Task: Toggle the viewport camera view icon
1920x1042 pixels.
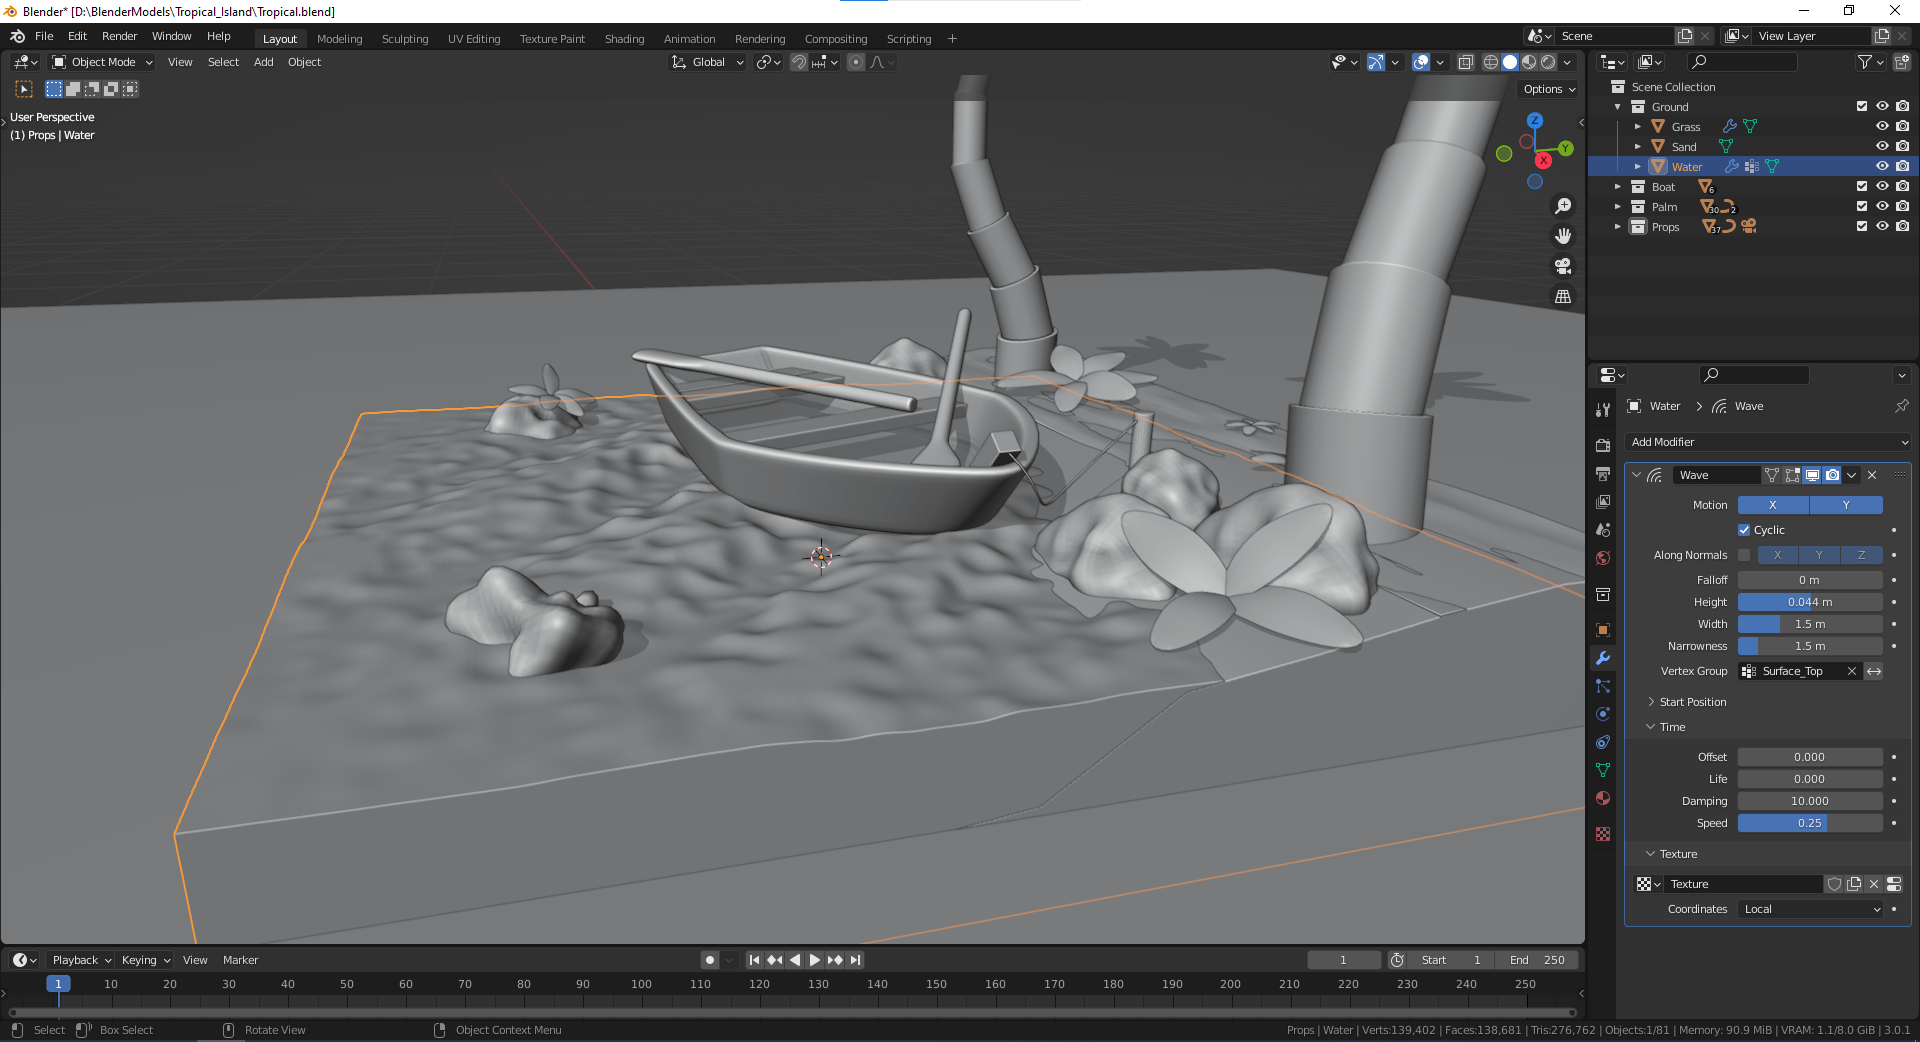Action: [x=1563, y=266]
